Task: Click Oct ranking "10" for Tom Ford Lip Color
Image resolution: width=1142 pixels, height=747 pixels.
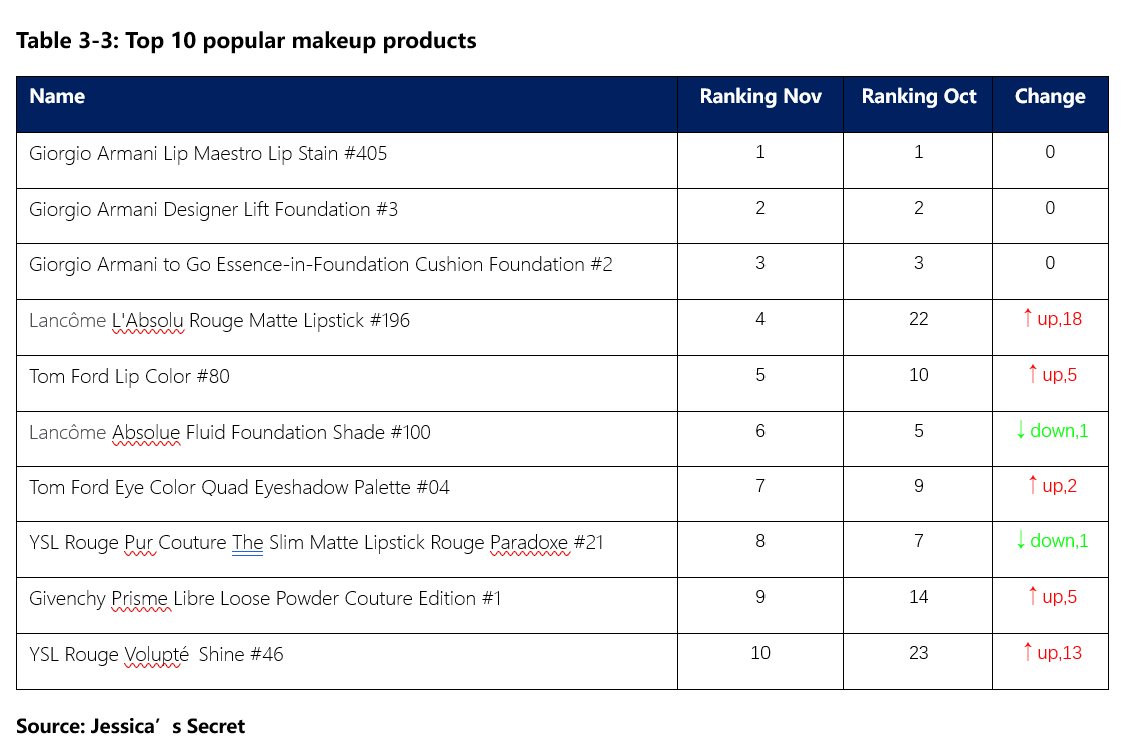Action: coord(918,376)
